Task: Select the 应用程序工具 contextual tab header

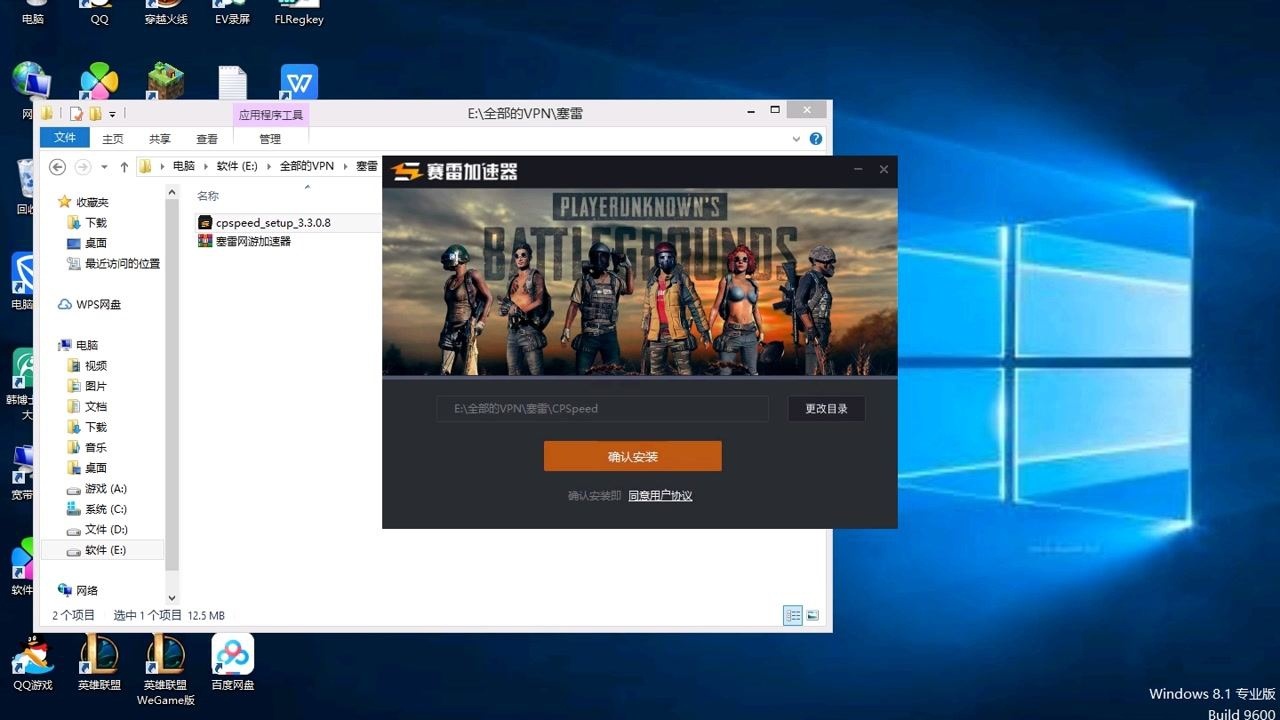Action: (x=271, y=114)
